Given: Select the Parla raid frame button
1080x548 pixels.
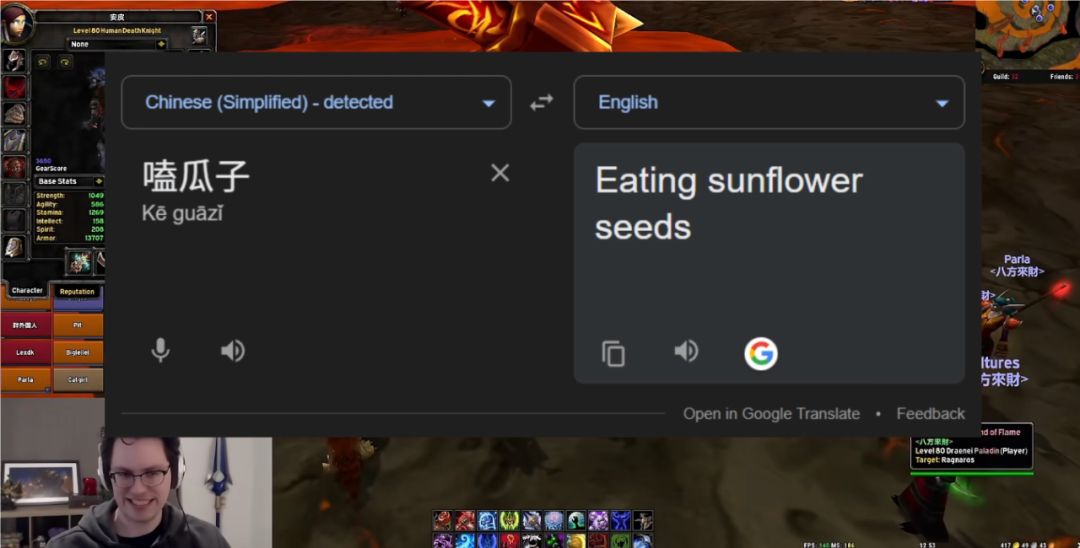Looking at the screenshot, I should pyautogui.click(x=26, y=380).
